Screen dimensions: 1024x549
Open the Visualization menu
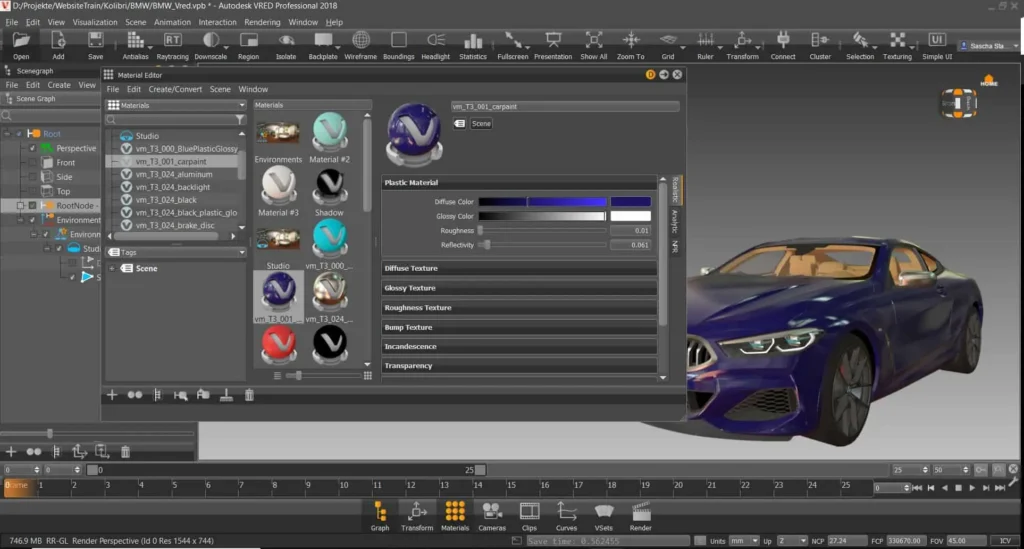pos(95,22)
